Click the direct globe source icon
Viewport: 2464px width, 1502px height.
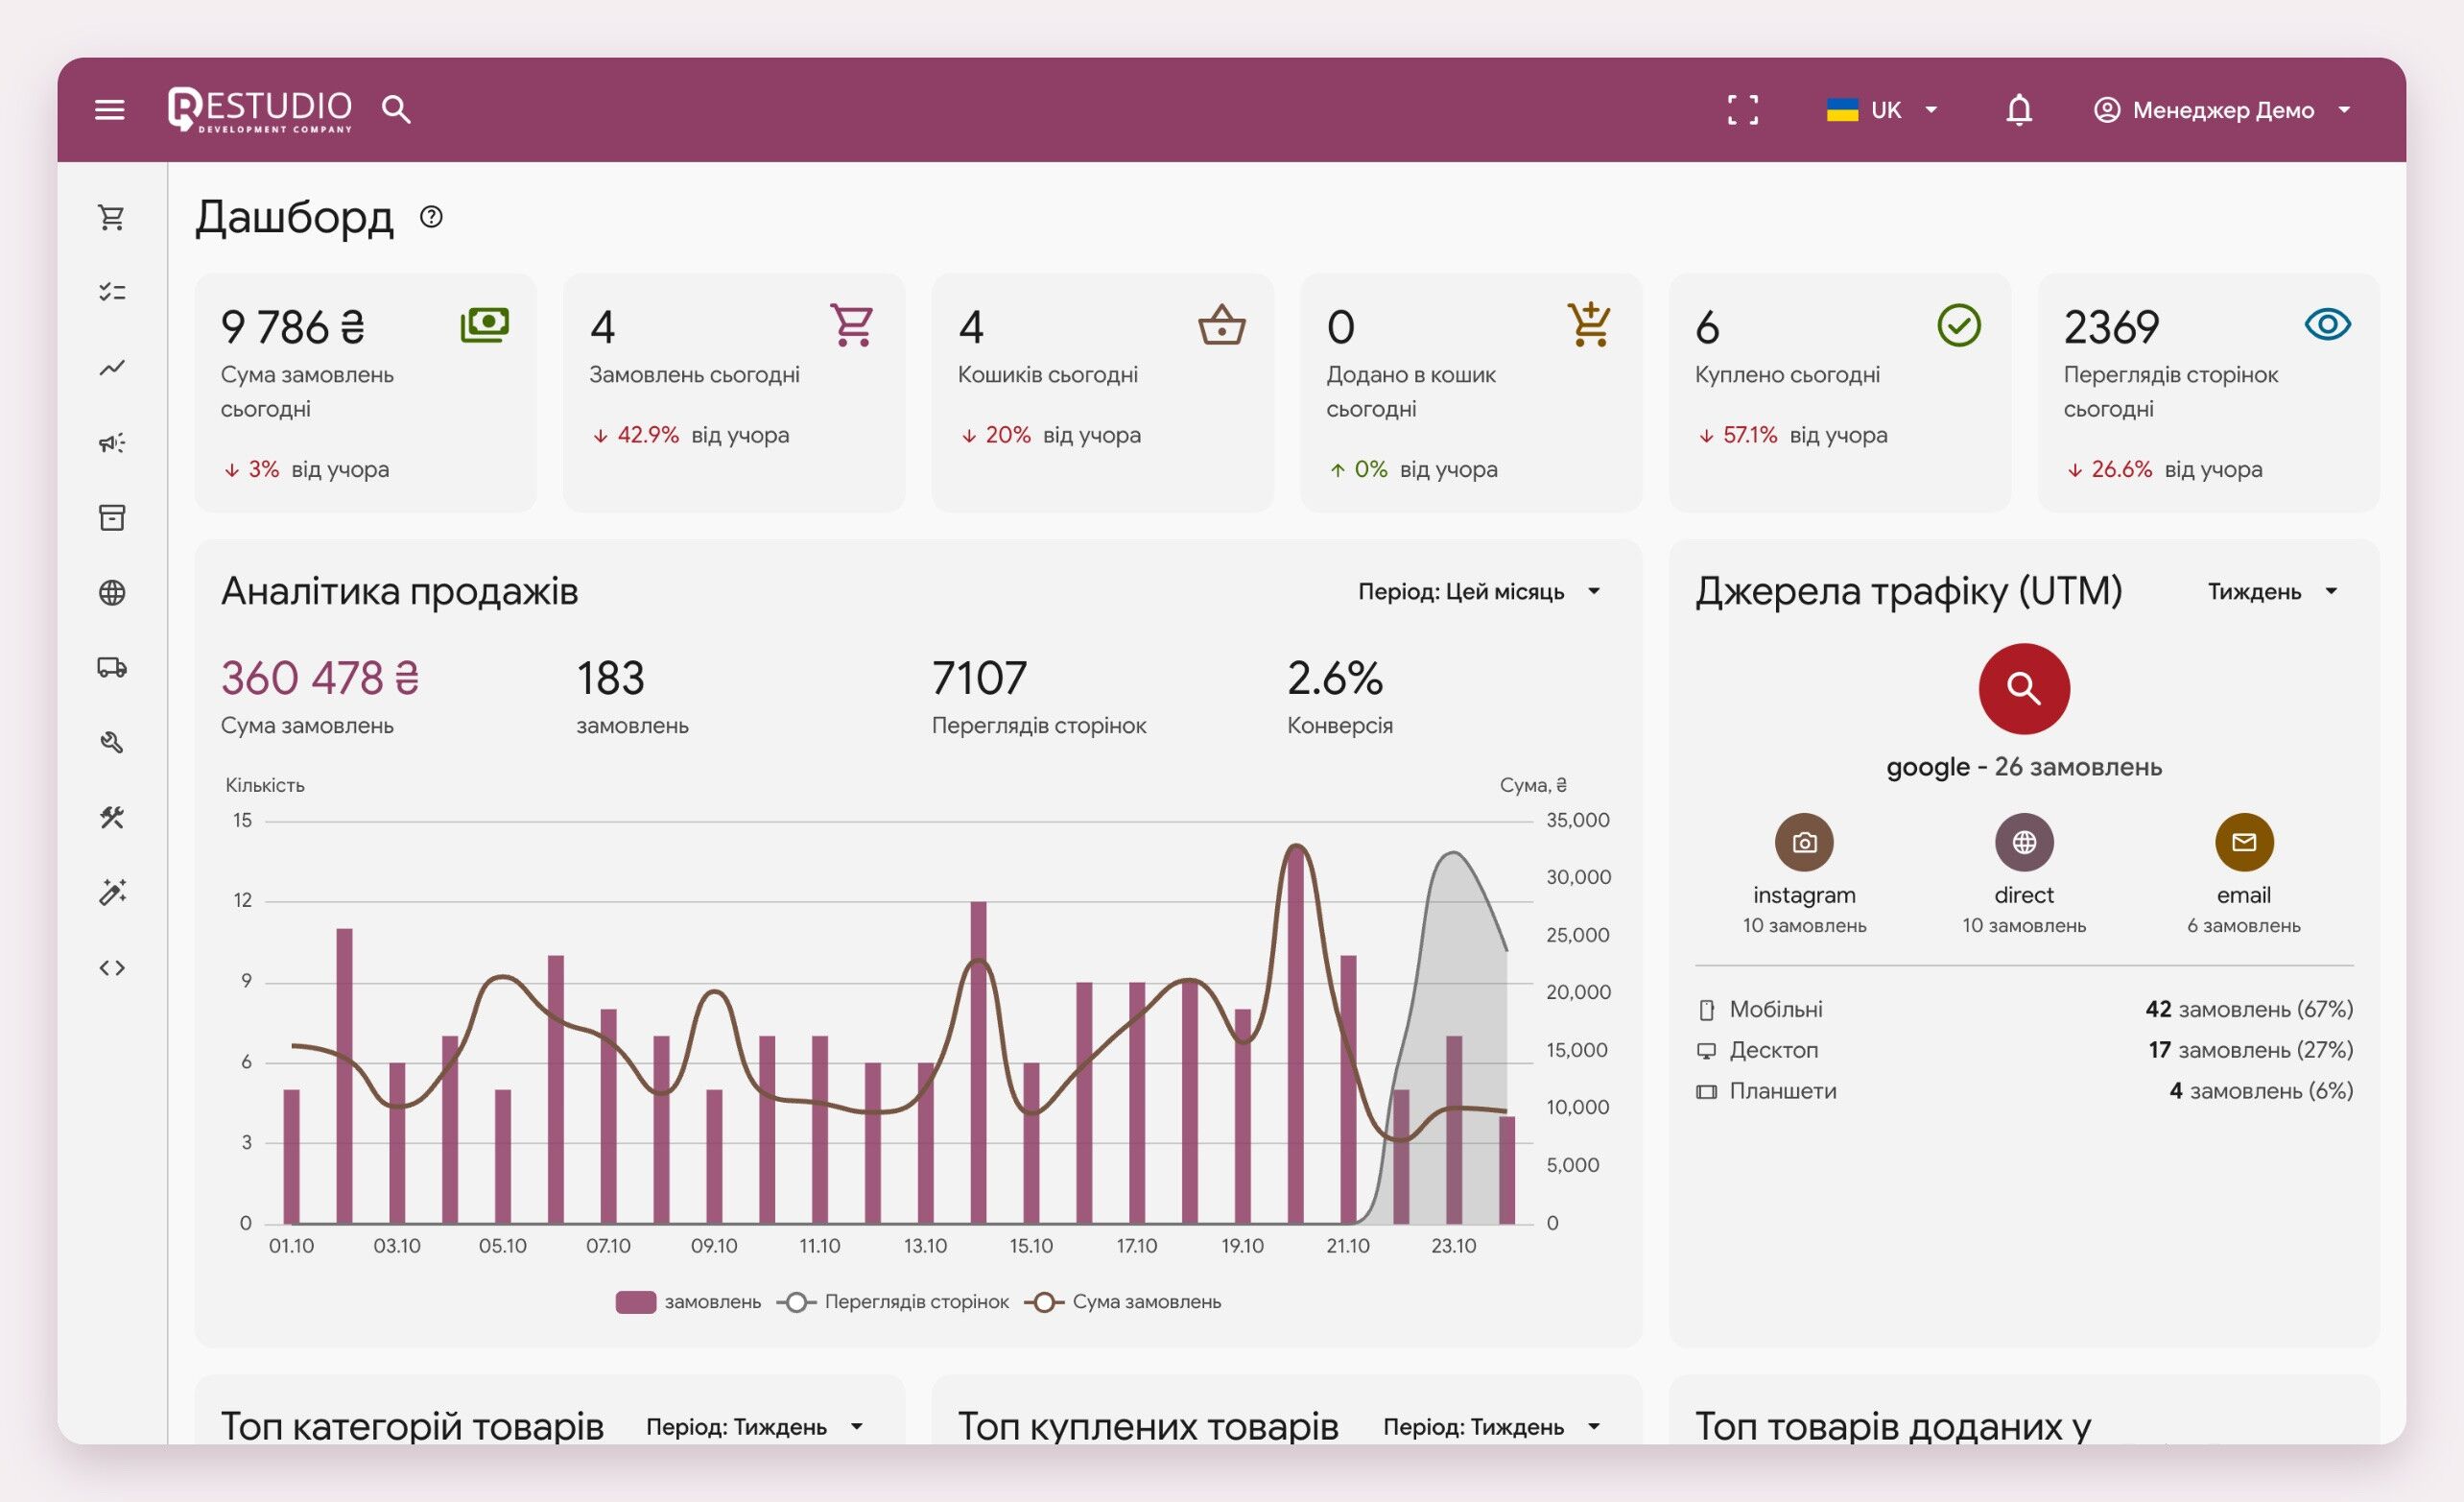(x=2024, y=842)
